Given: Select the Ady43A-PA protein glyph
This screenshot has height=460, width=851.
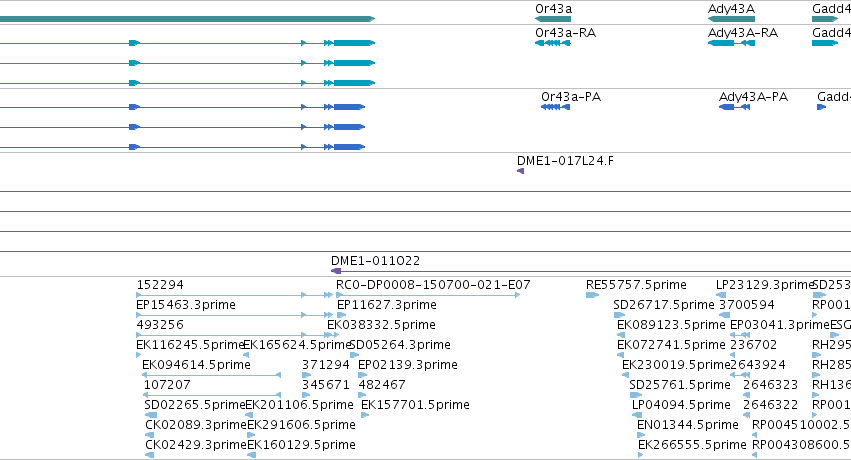Looking at the screenshot, I should (x=734, y=107).
